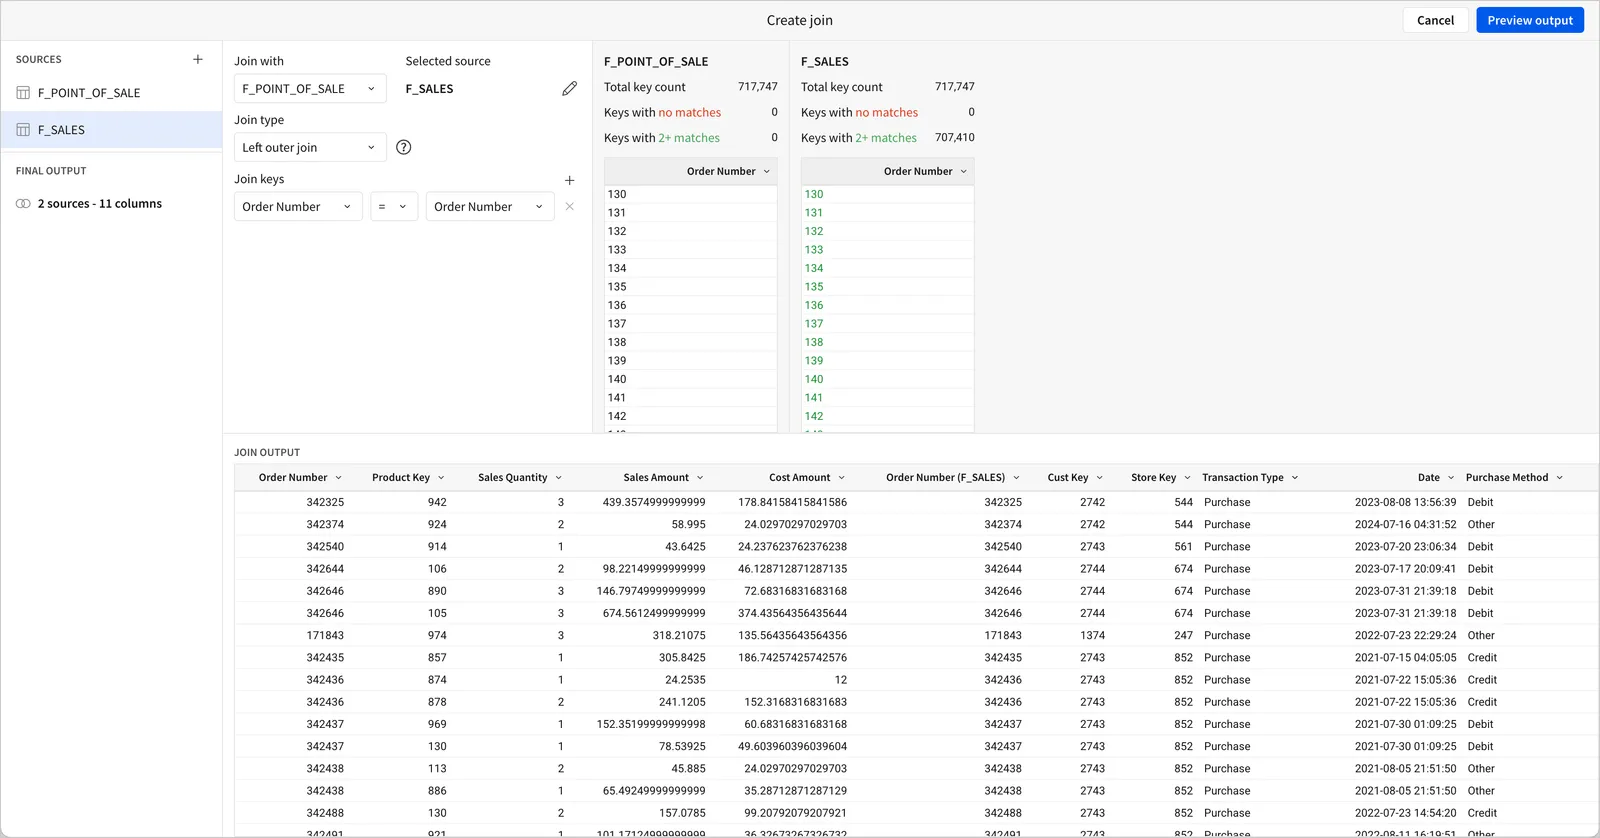Click Preview output button

click(x=1530, y=20)
